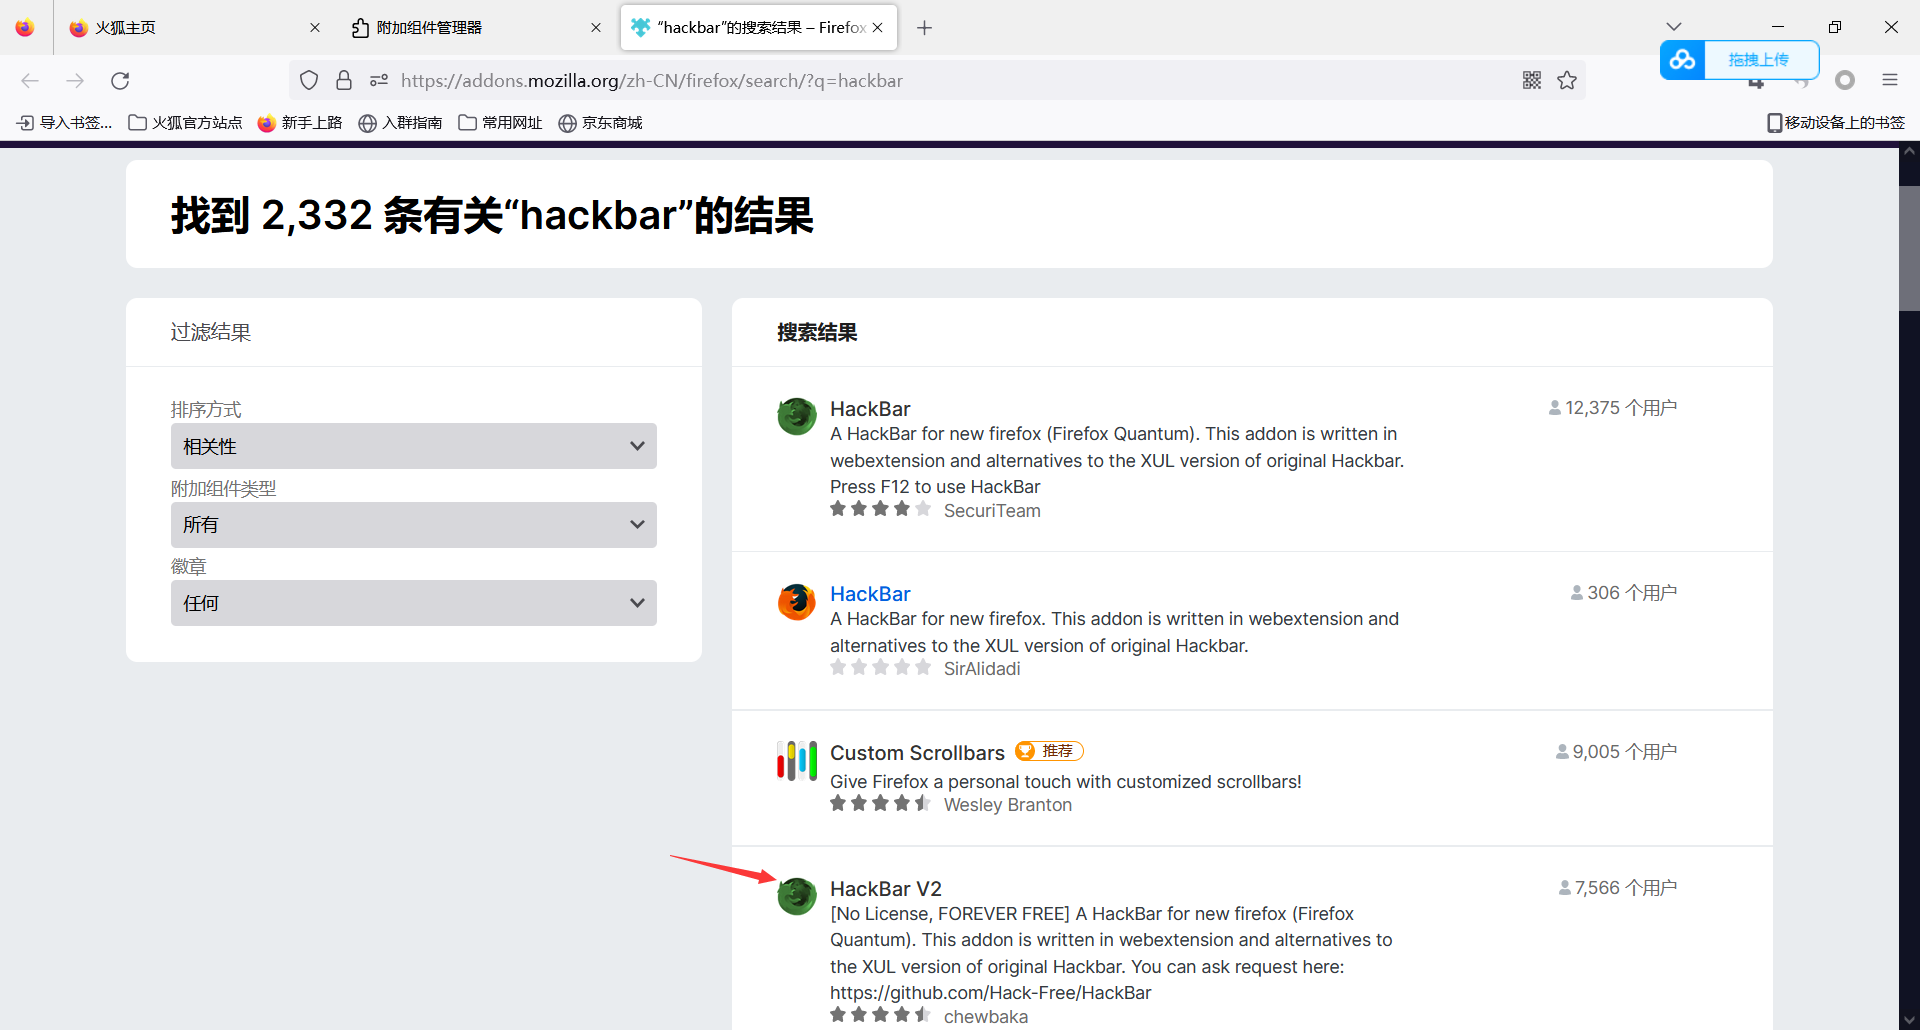This screenshot has height=1030, width=1920.
Task: Open the SirAlidadi HackBar blue link
Action: [870, 594]
